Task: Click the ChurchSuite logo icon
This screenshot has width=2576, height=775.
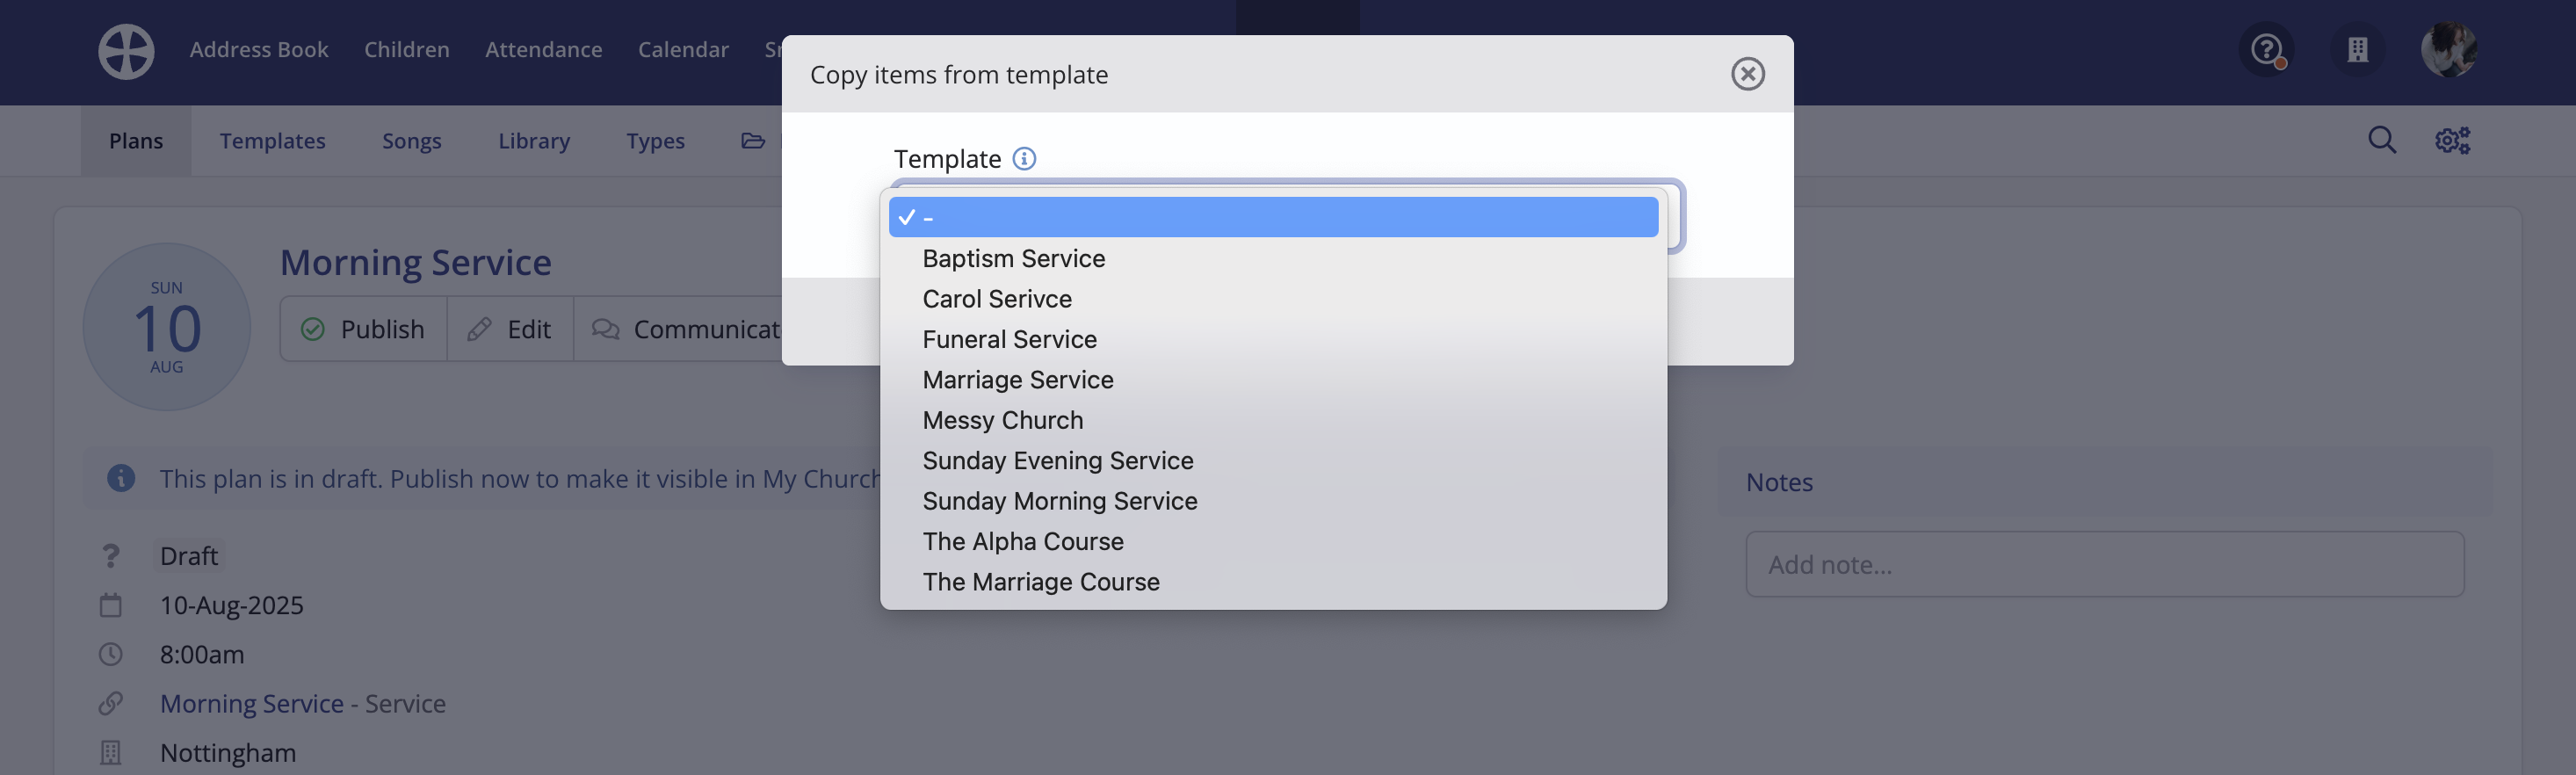Action: pos(126,51)
